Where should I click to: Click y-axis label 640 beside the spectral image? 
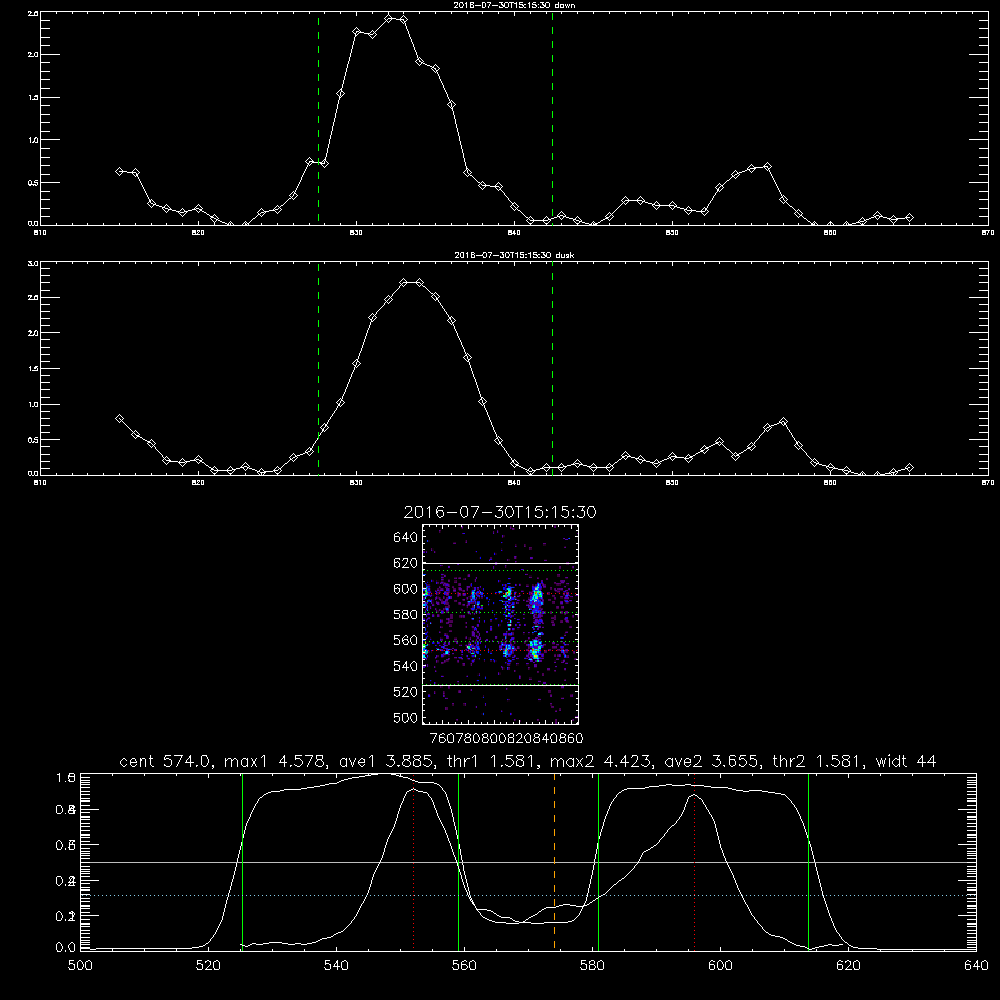pos(406,538)
